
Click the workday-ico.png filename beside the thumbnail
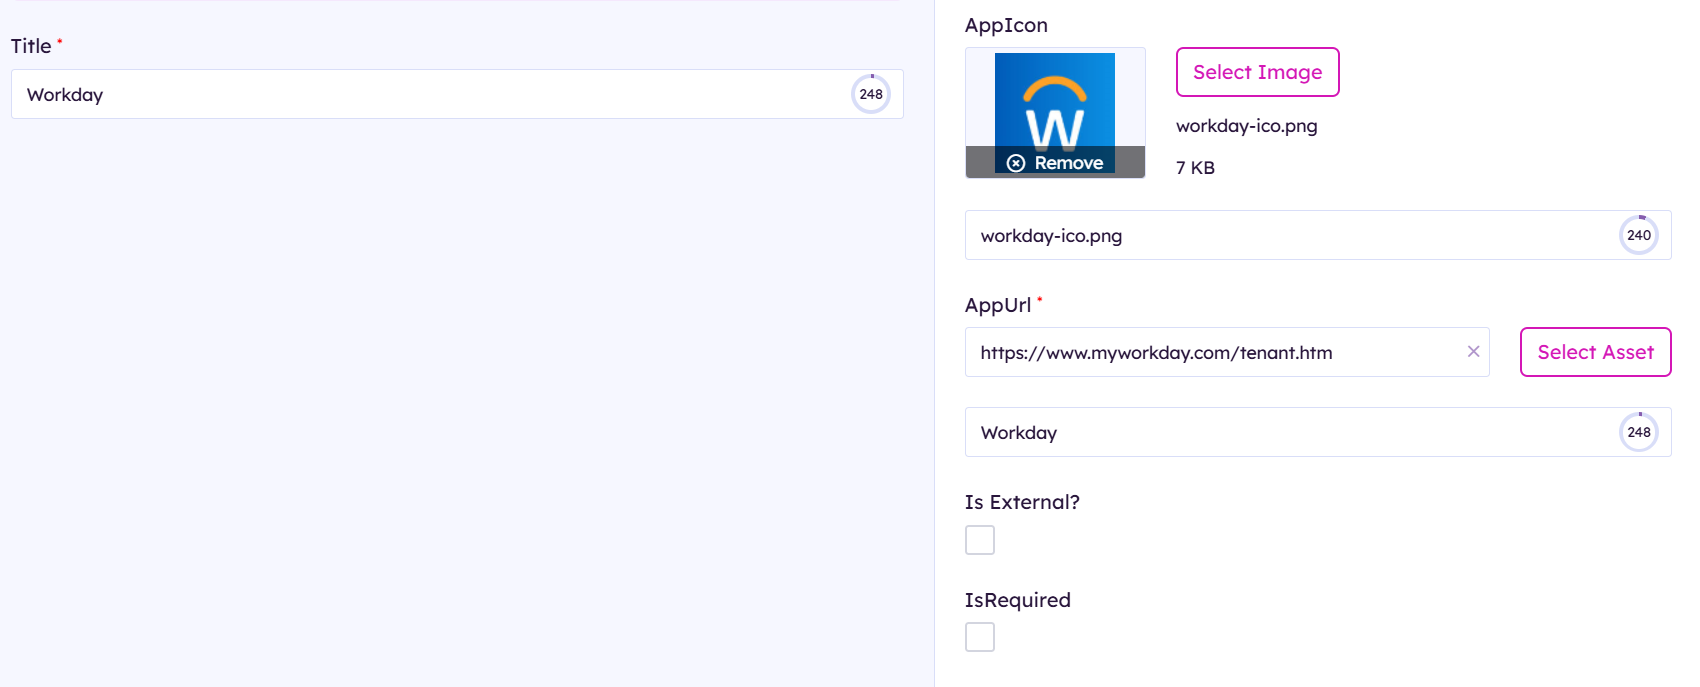point(1246,126)
